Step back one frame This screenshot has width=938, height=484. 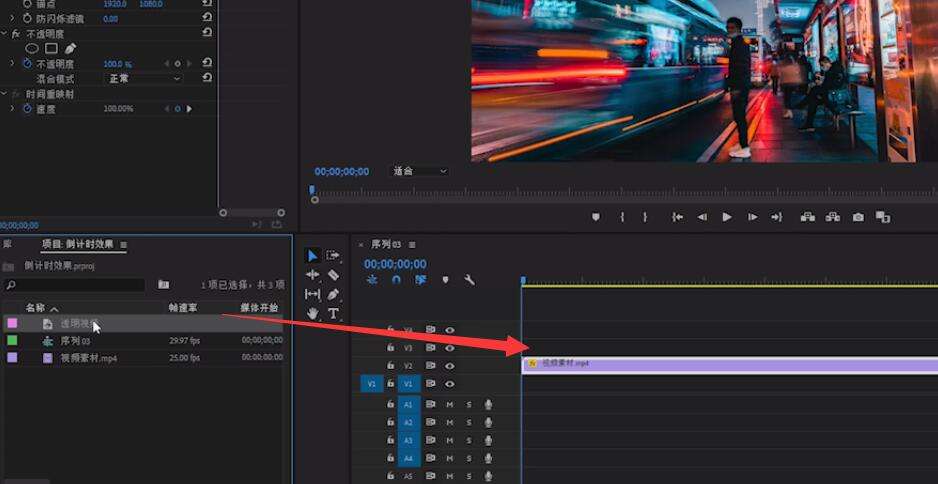coord(702,217)
